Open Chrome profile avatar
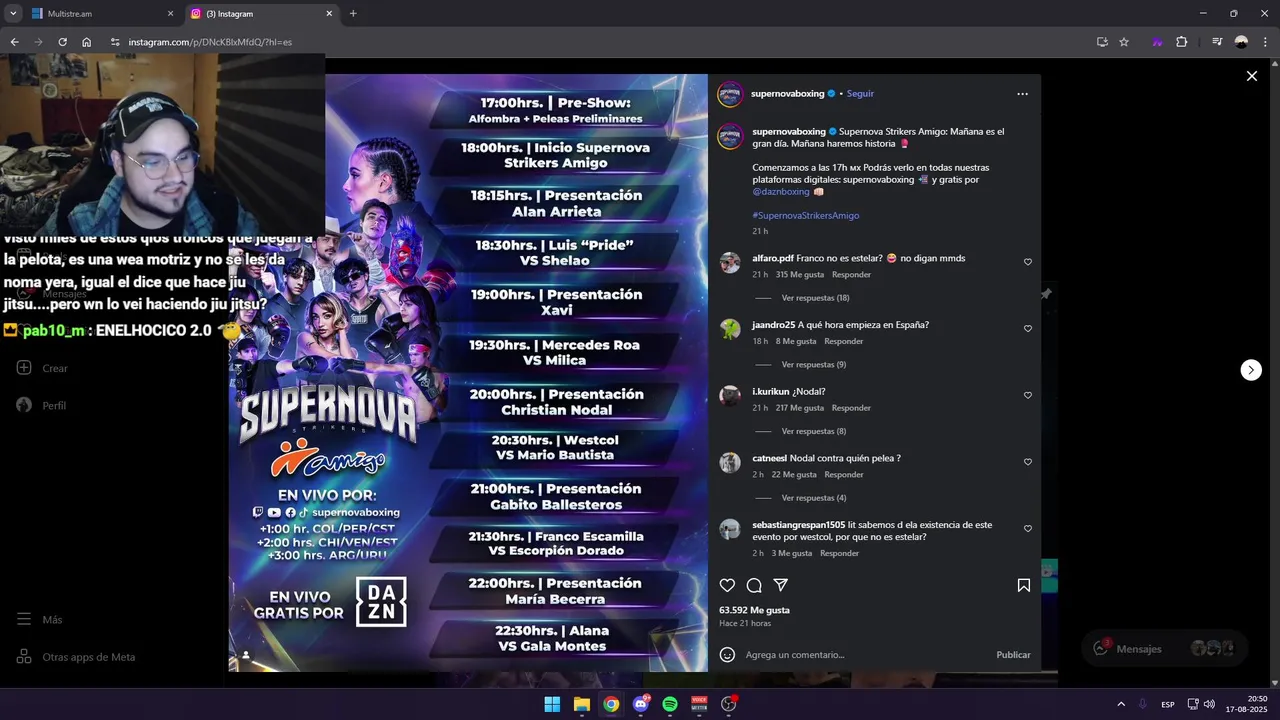1280x720 pixels. [1241, 42]
